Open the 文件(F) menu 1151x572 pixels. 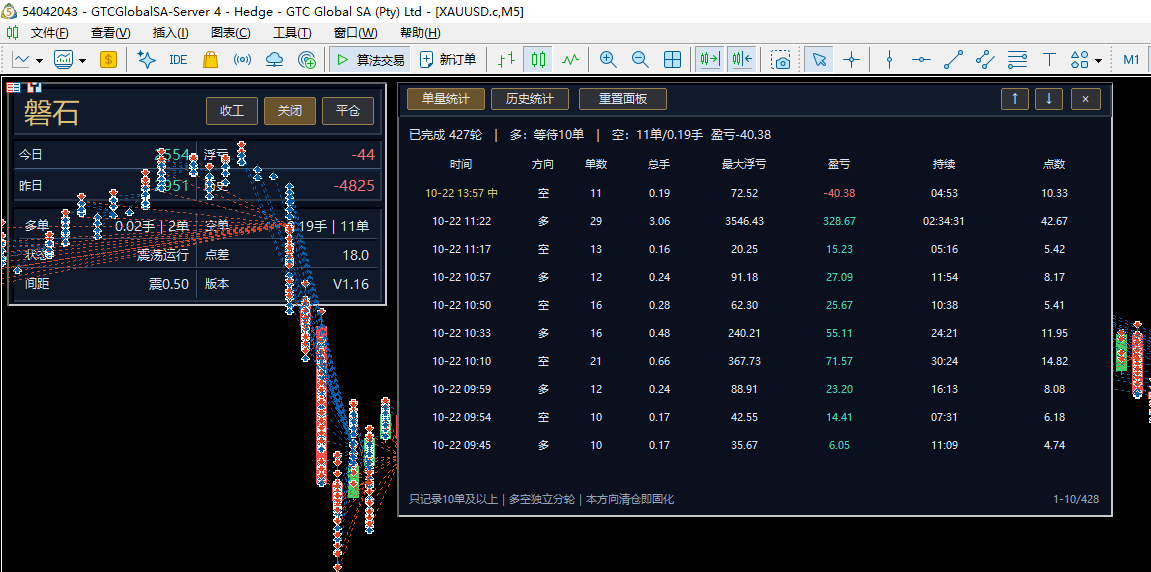(x=49, y=33)
